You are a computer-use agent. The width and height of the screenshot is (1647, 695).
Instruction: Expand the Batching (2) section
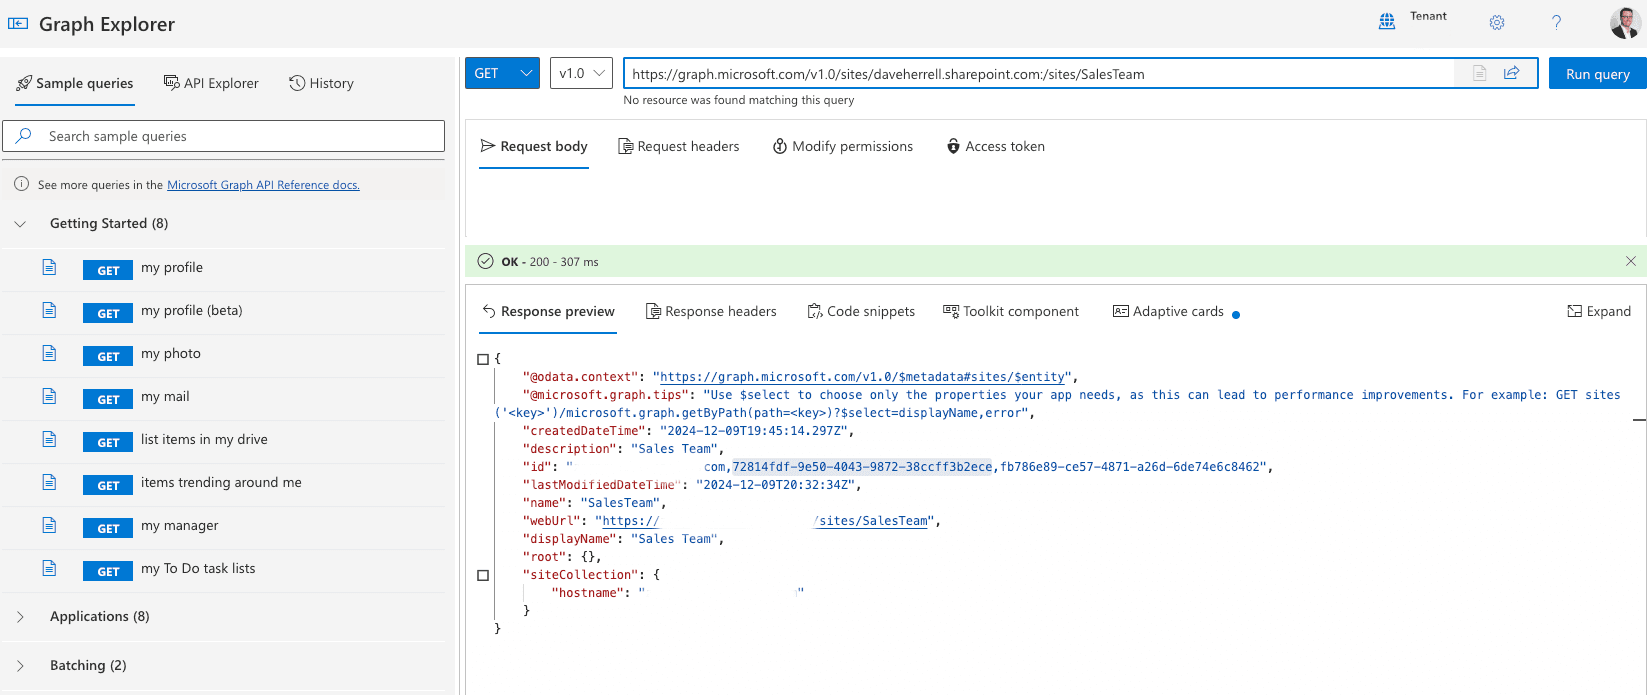(20, 666)
